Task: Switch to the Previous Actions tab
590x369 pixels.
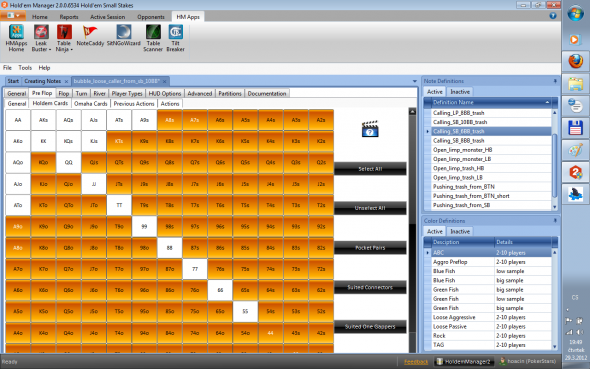Action: tap(134, 104)
